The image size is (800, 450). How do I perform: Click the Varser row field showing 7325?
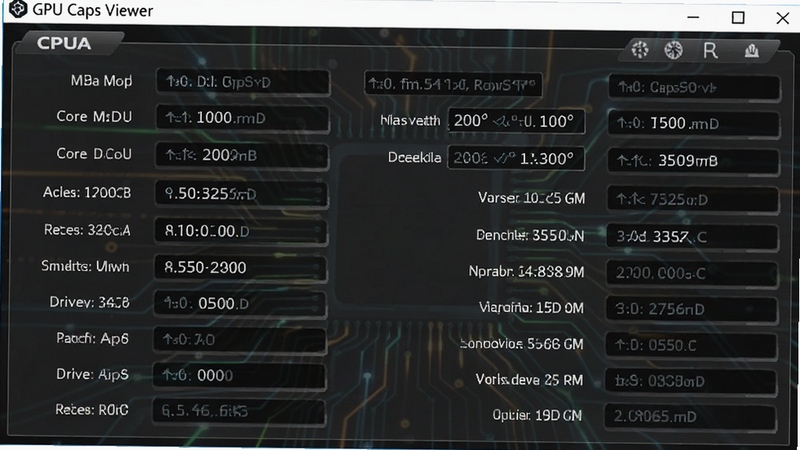pyautogui.click(x=693, y=199)
